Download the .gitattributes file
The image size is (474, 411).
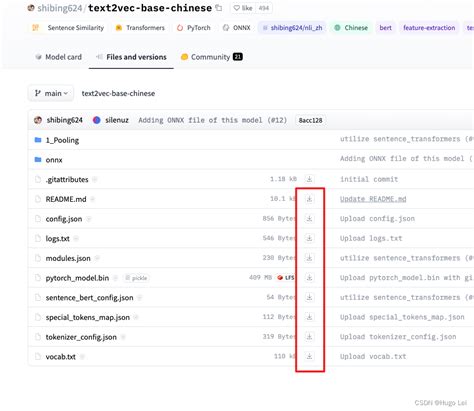pyautogui.click(x=309, y=179)
